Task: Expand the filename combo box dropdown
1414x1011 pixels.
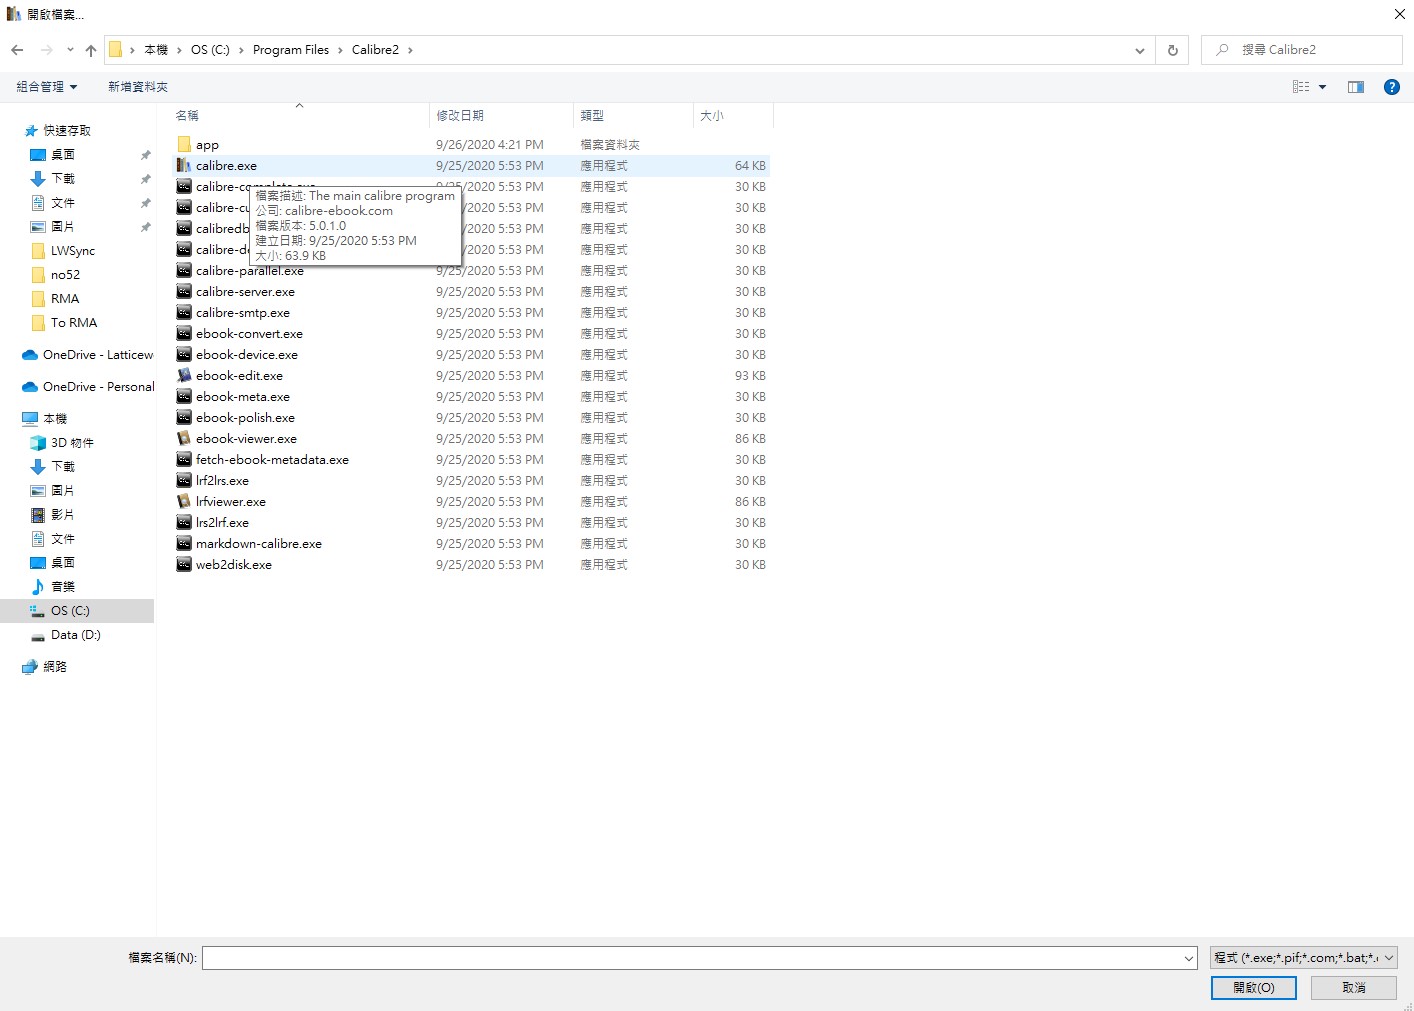Action: point(1189,958)
